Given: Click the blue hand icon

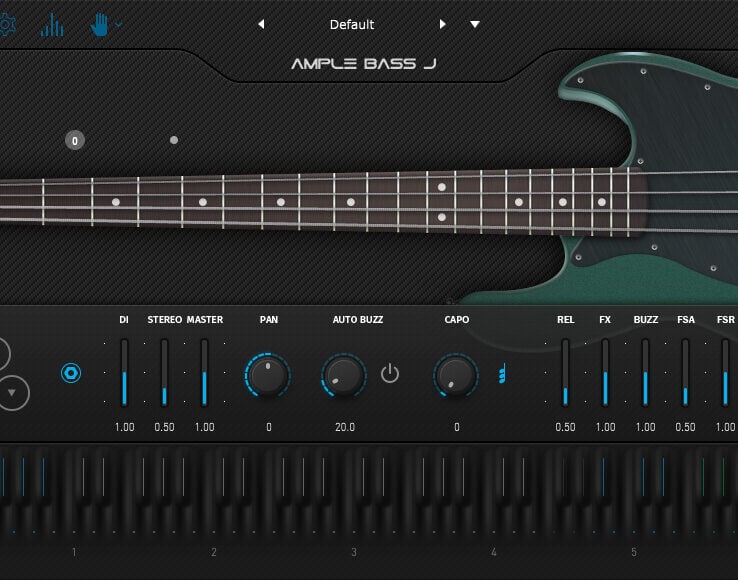Looking at the screenshot, I should [99, 24].
